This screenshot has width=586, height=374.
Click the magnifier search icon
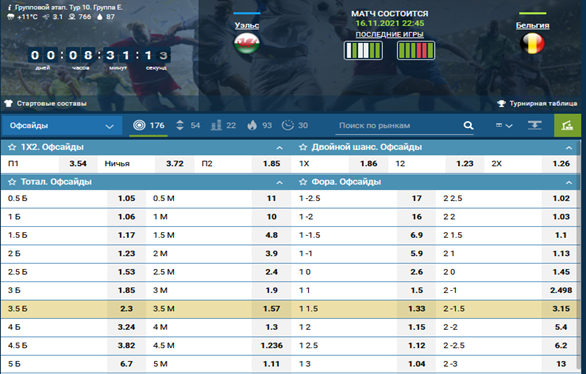468,126
